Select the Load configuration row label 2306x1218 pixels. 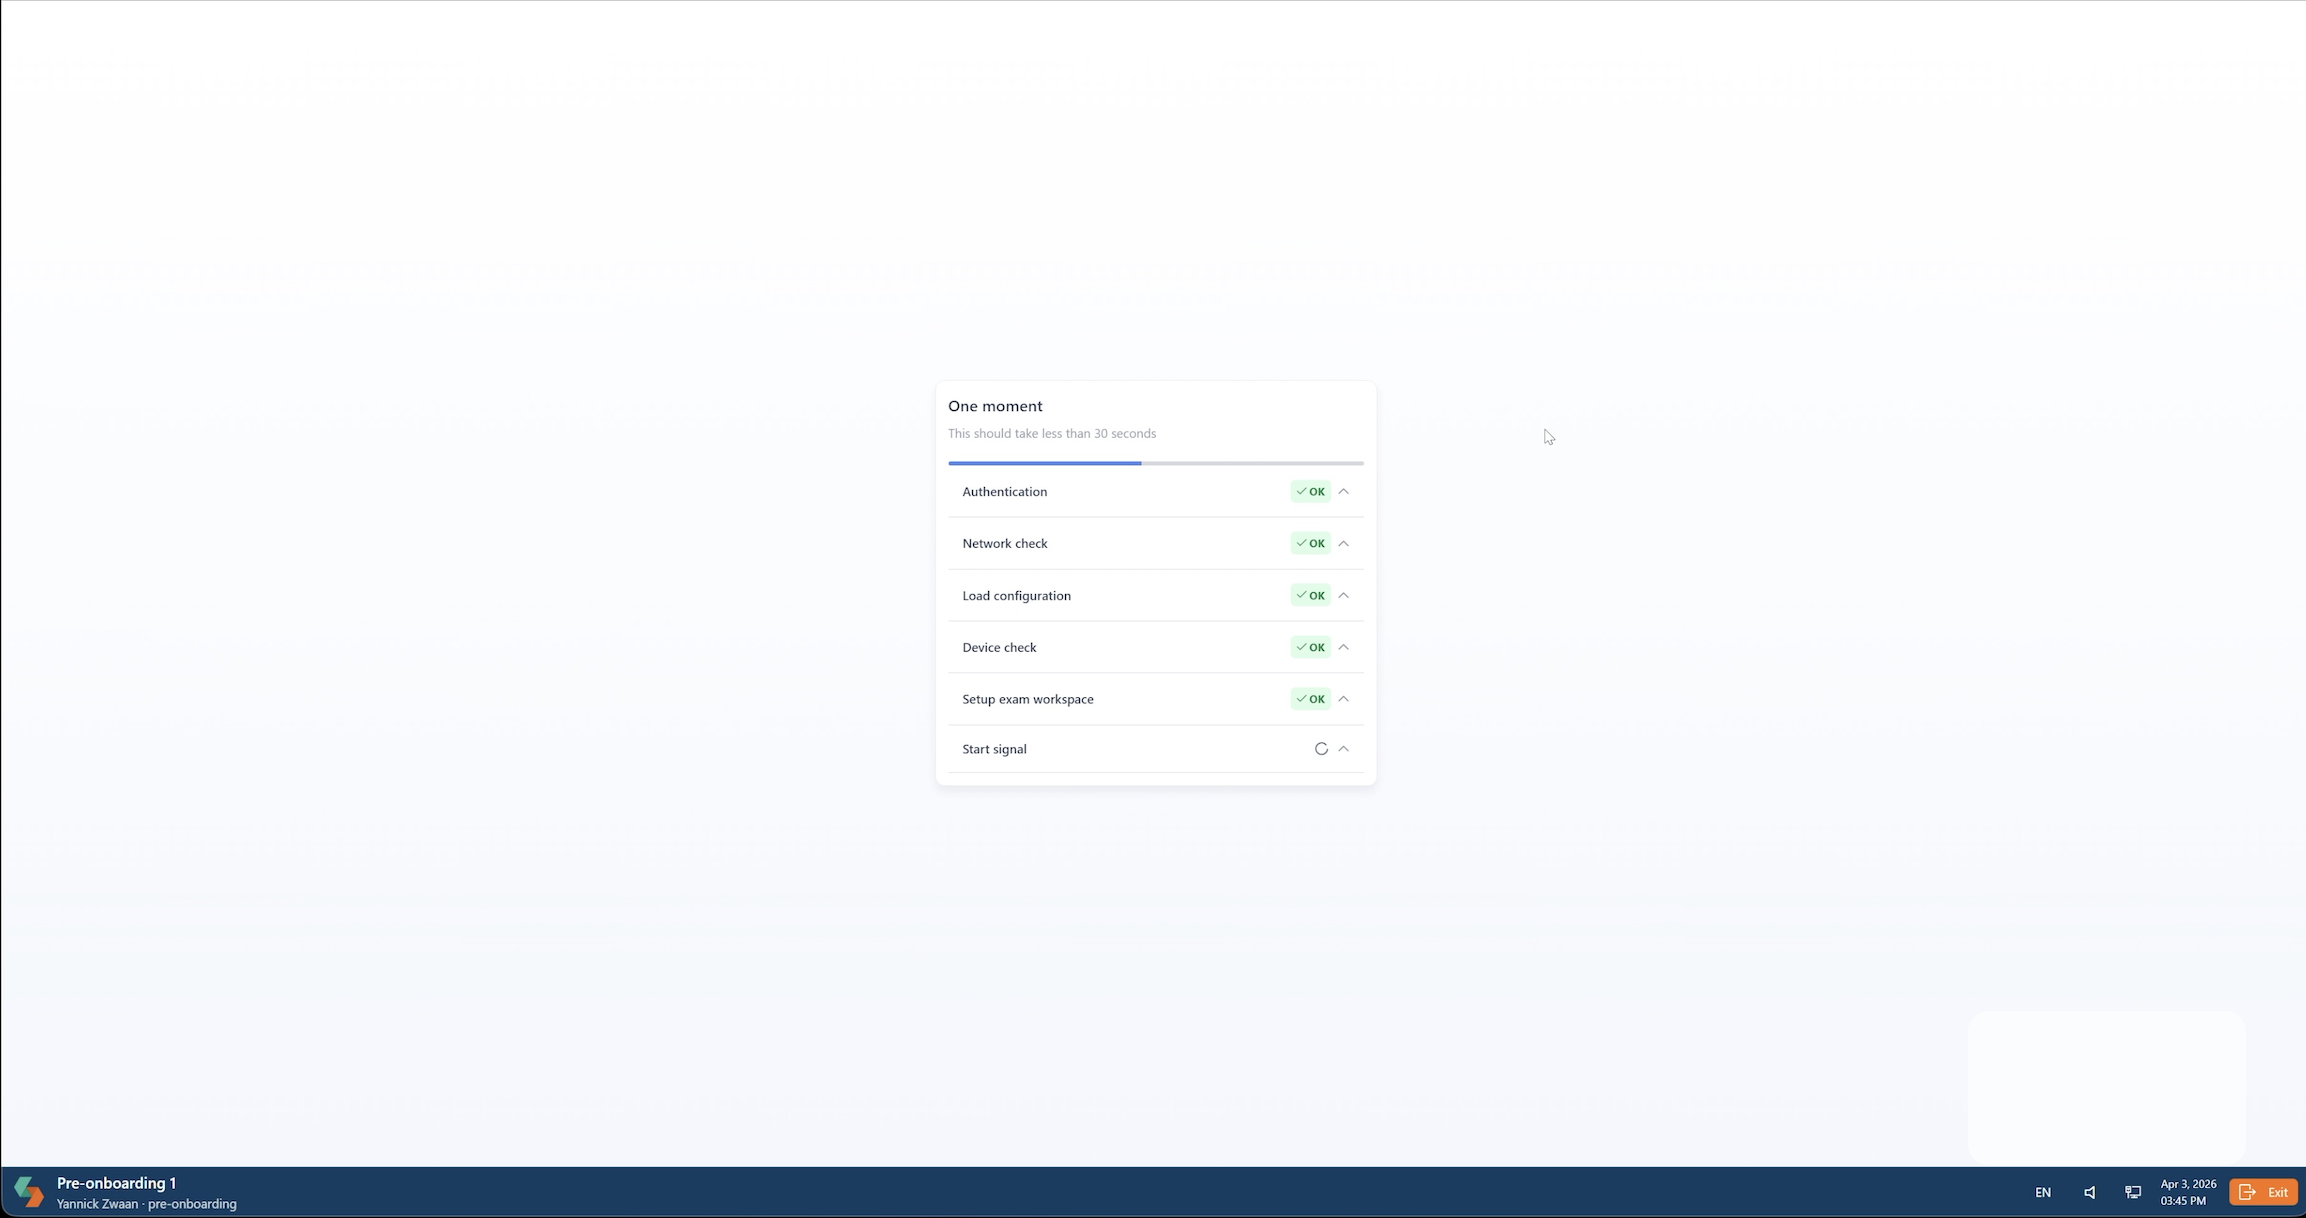[1016, 596]
